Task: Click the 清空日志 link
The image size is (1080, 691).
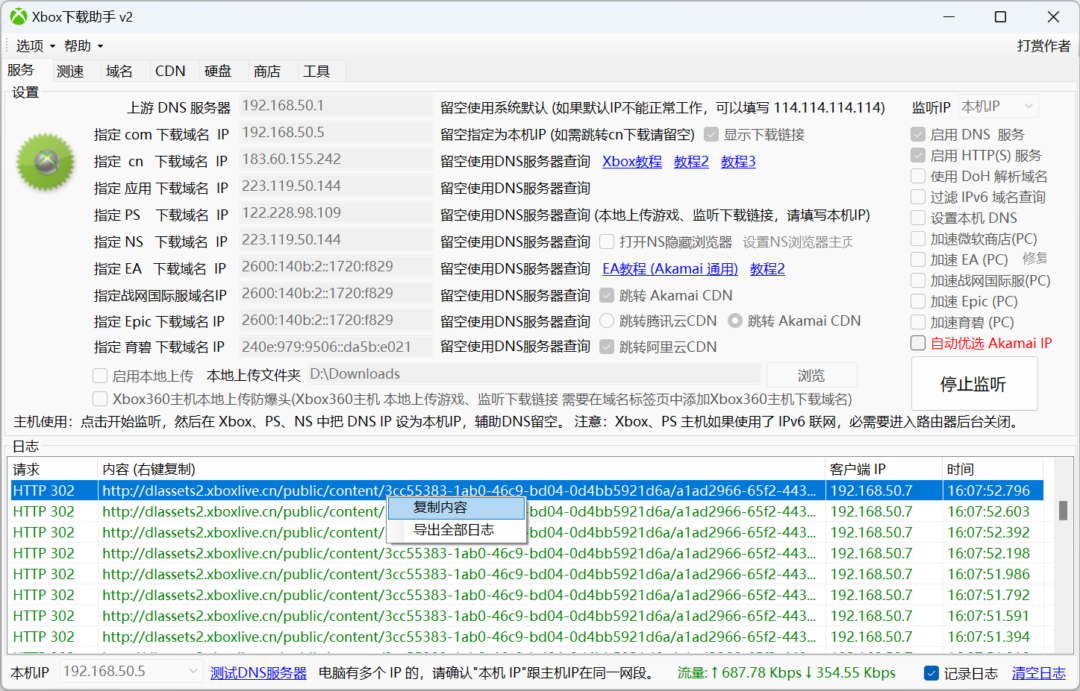Action: [1040, 674]
